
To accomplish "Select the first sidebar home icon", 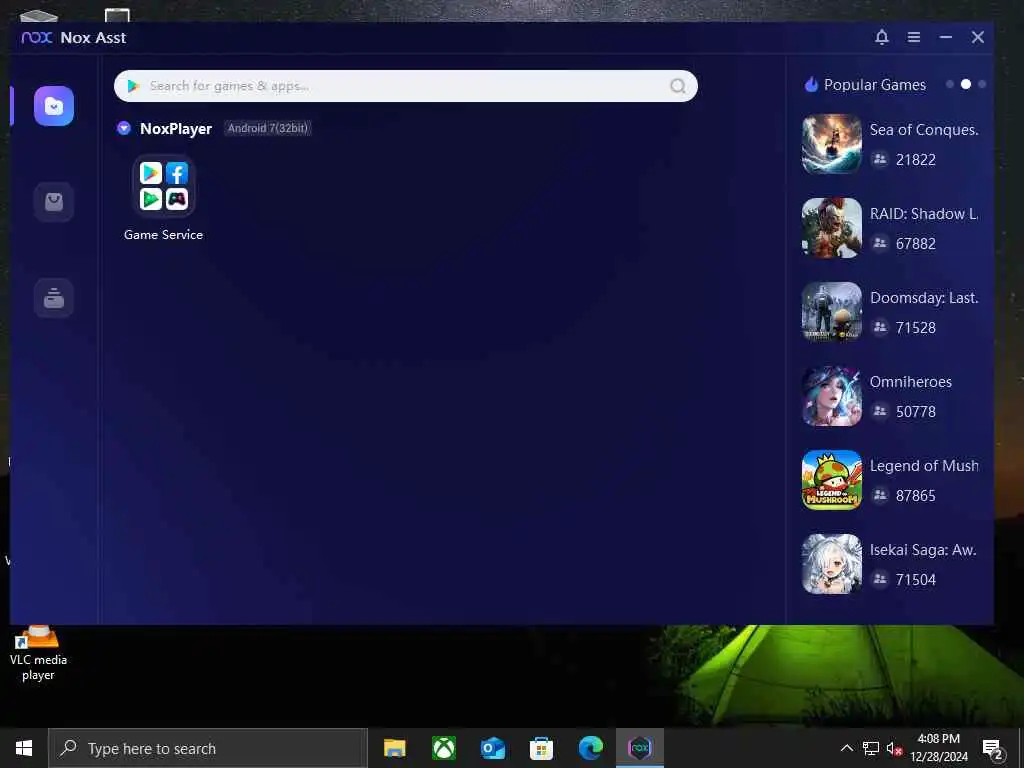I will tap(54, 106).
